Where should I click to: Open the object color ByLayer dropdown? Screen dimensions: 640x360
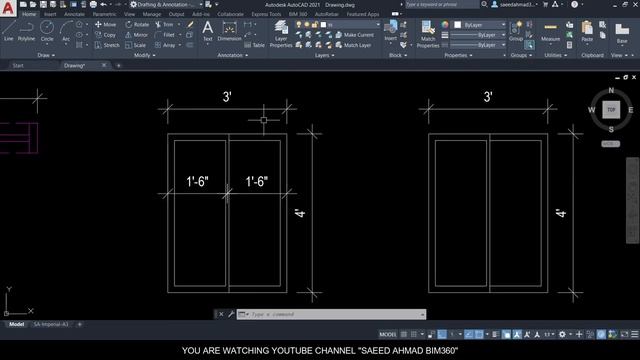click(x=480, y=25)
